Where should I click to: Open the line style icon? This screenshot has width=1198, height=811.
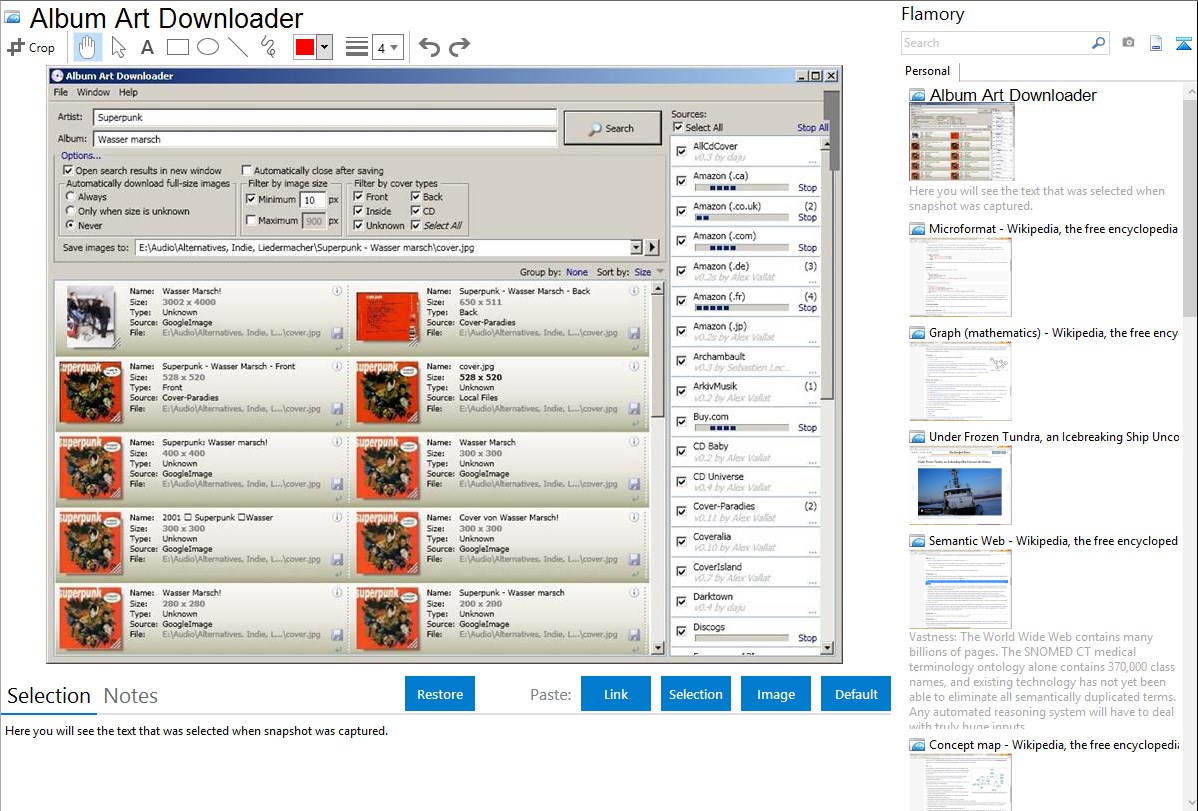356,47
